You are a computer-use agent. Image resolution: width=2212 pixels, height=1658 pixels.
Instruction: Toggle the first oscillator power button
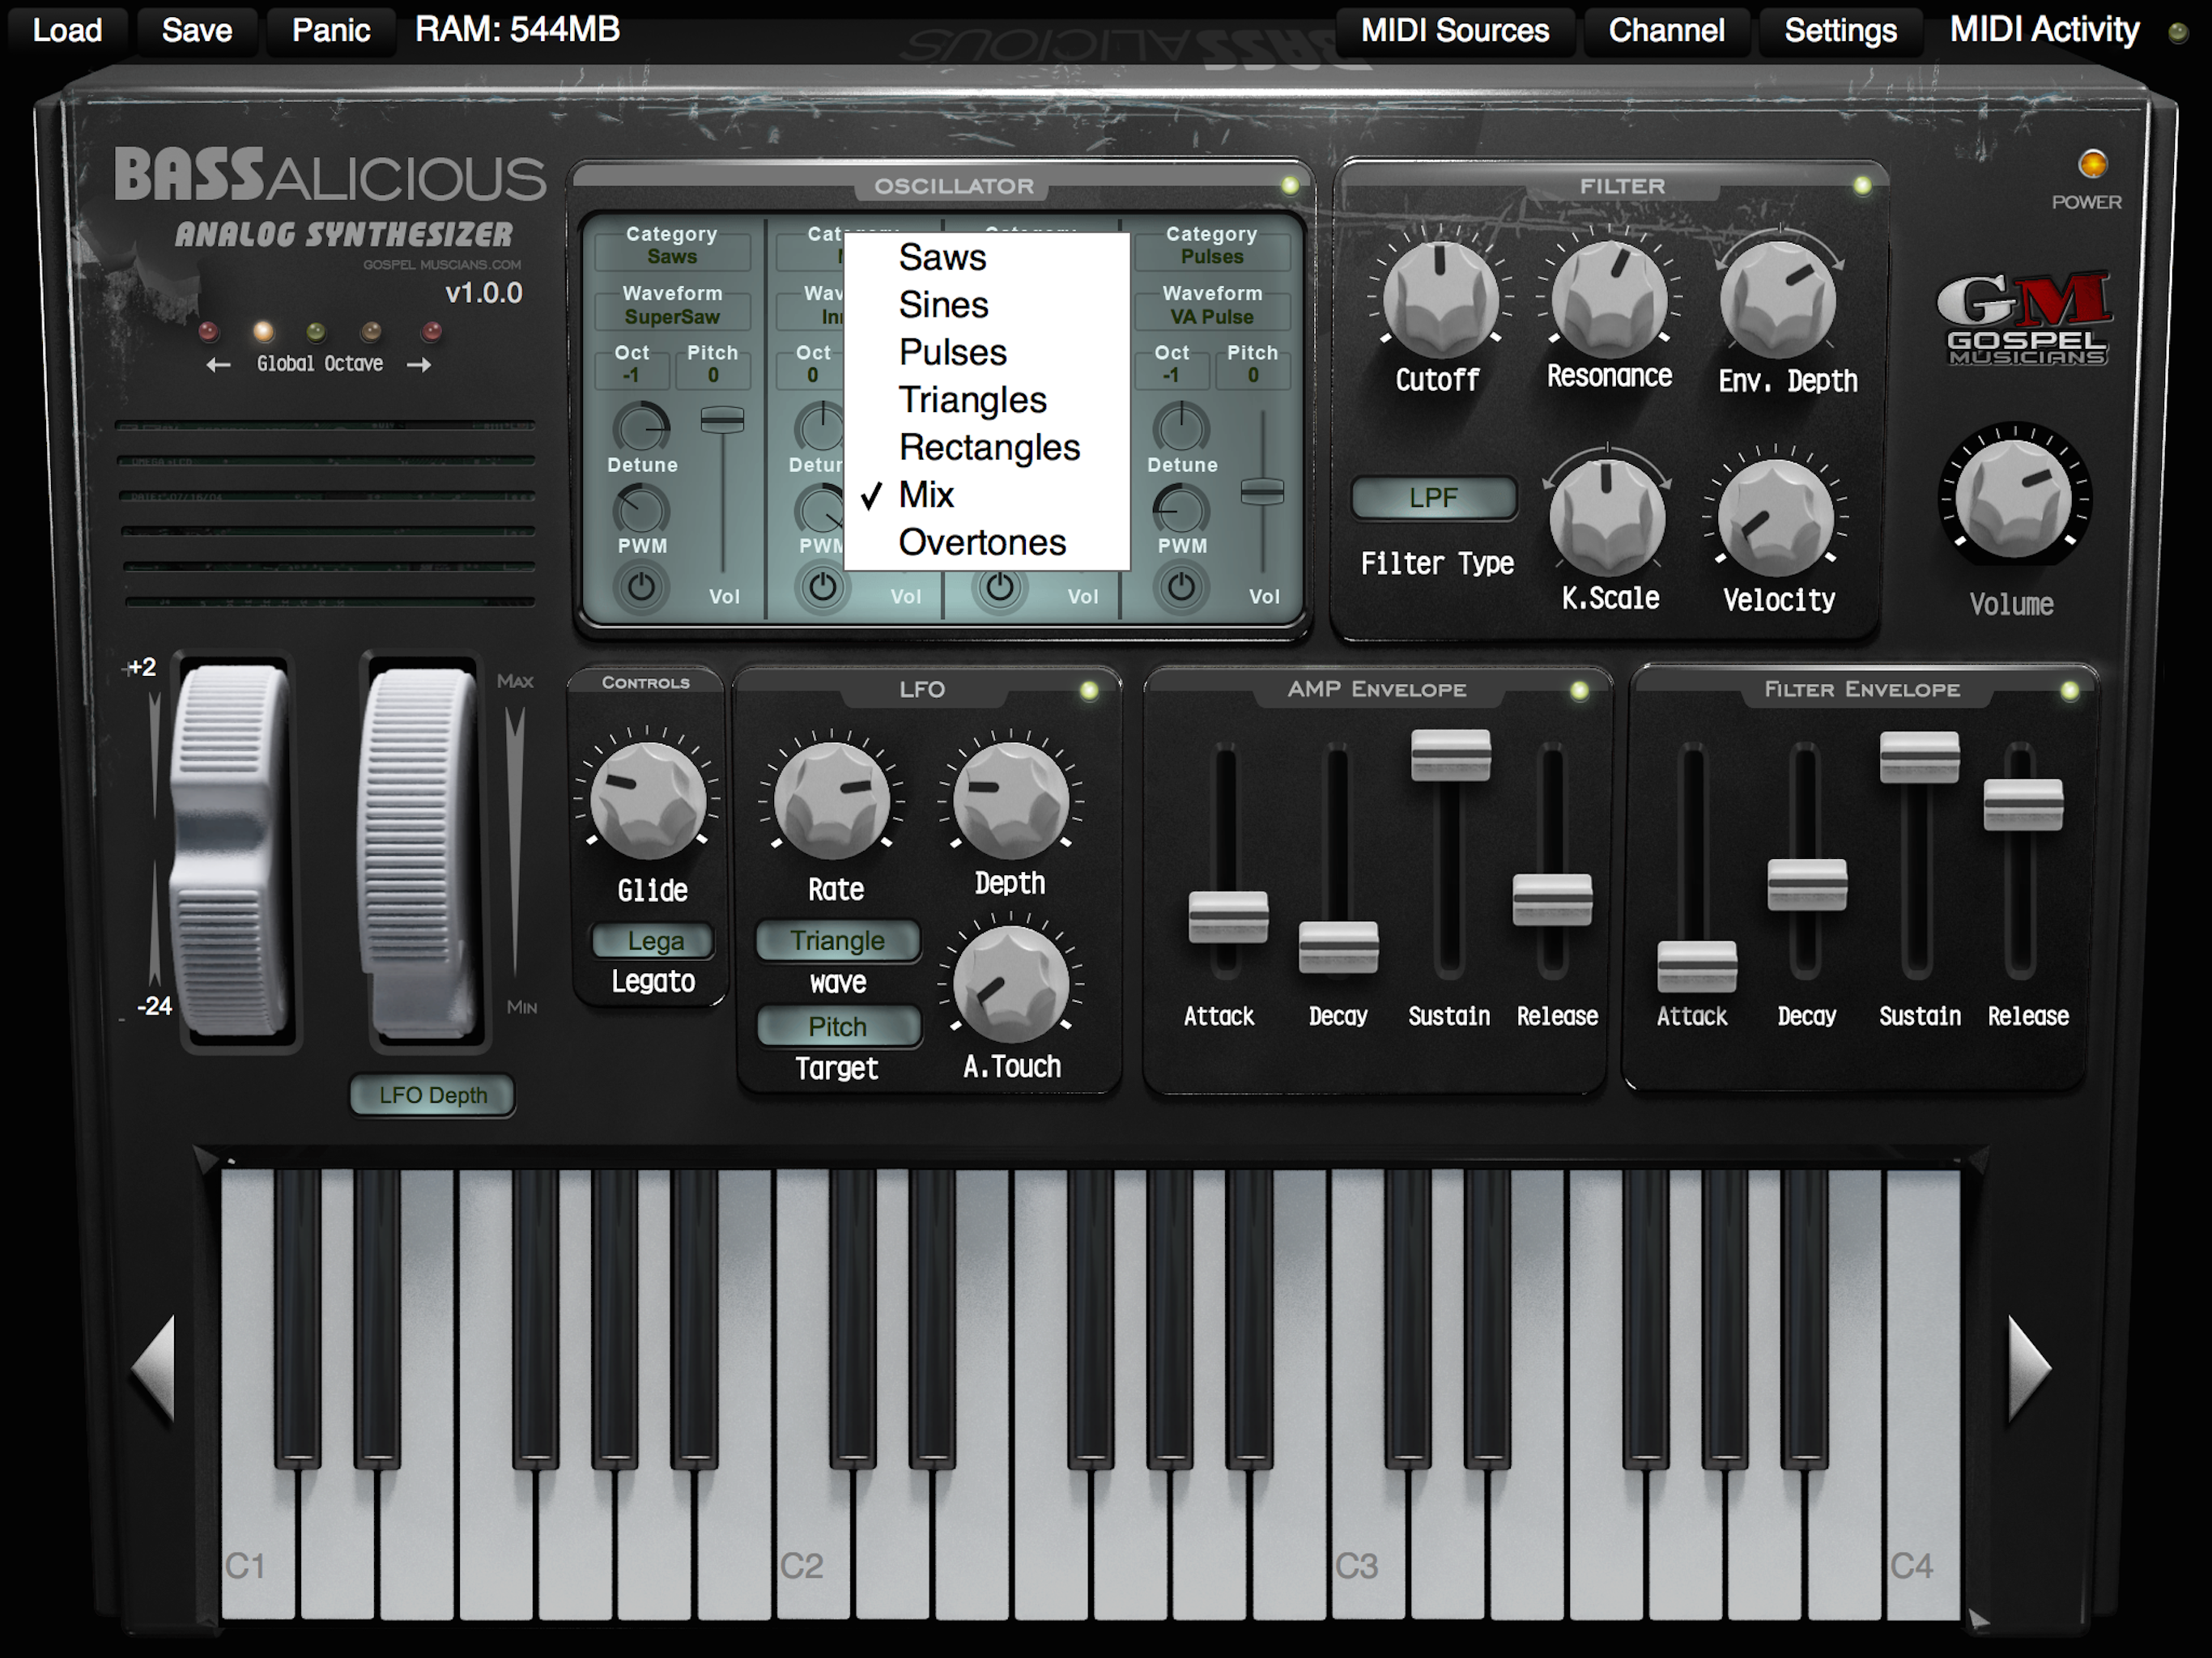641,587
